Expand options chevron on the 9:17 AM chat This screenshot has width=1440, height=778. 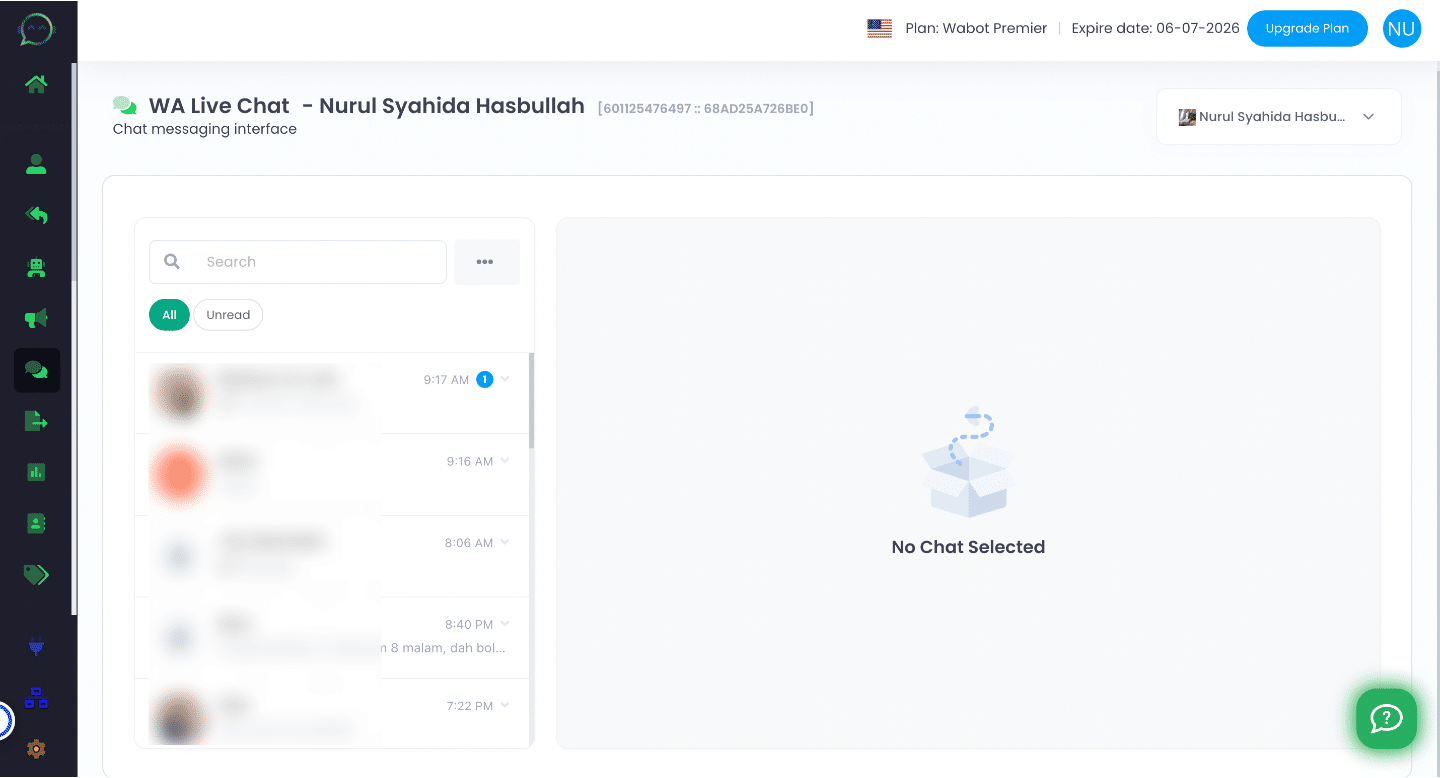[x=505, y=379]
